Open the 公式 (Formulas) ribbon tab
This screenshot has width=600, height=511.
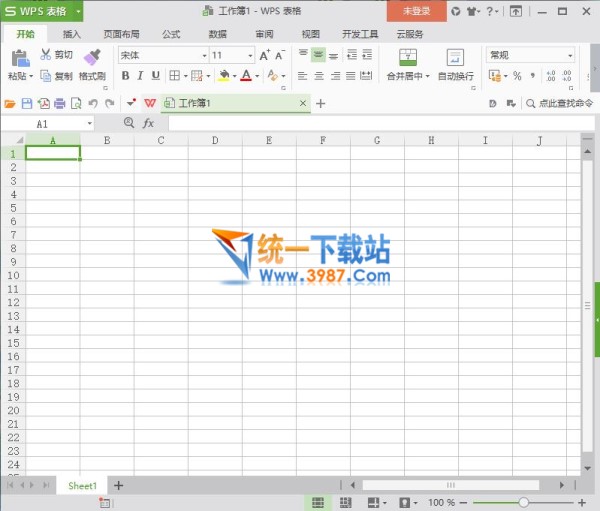tap(171, 34)
